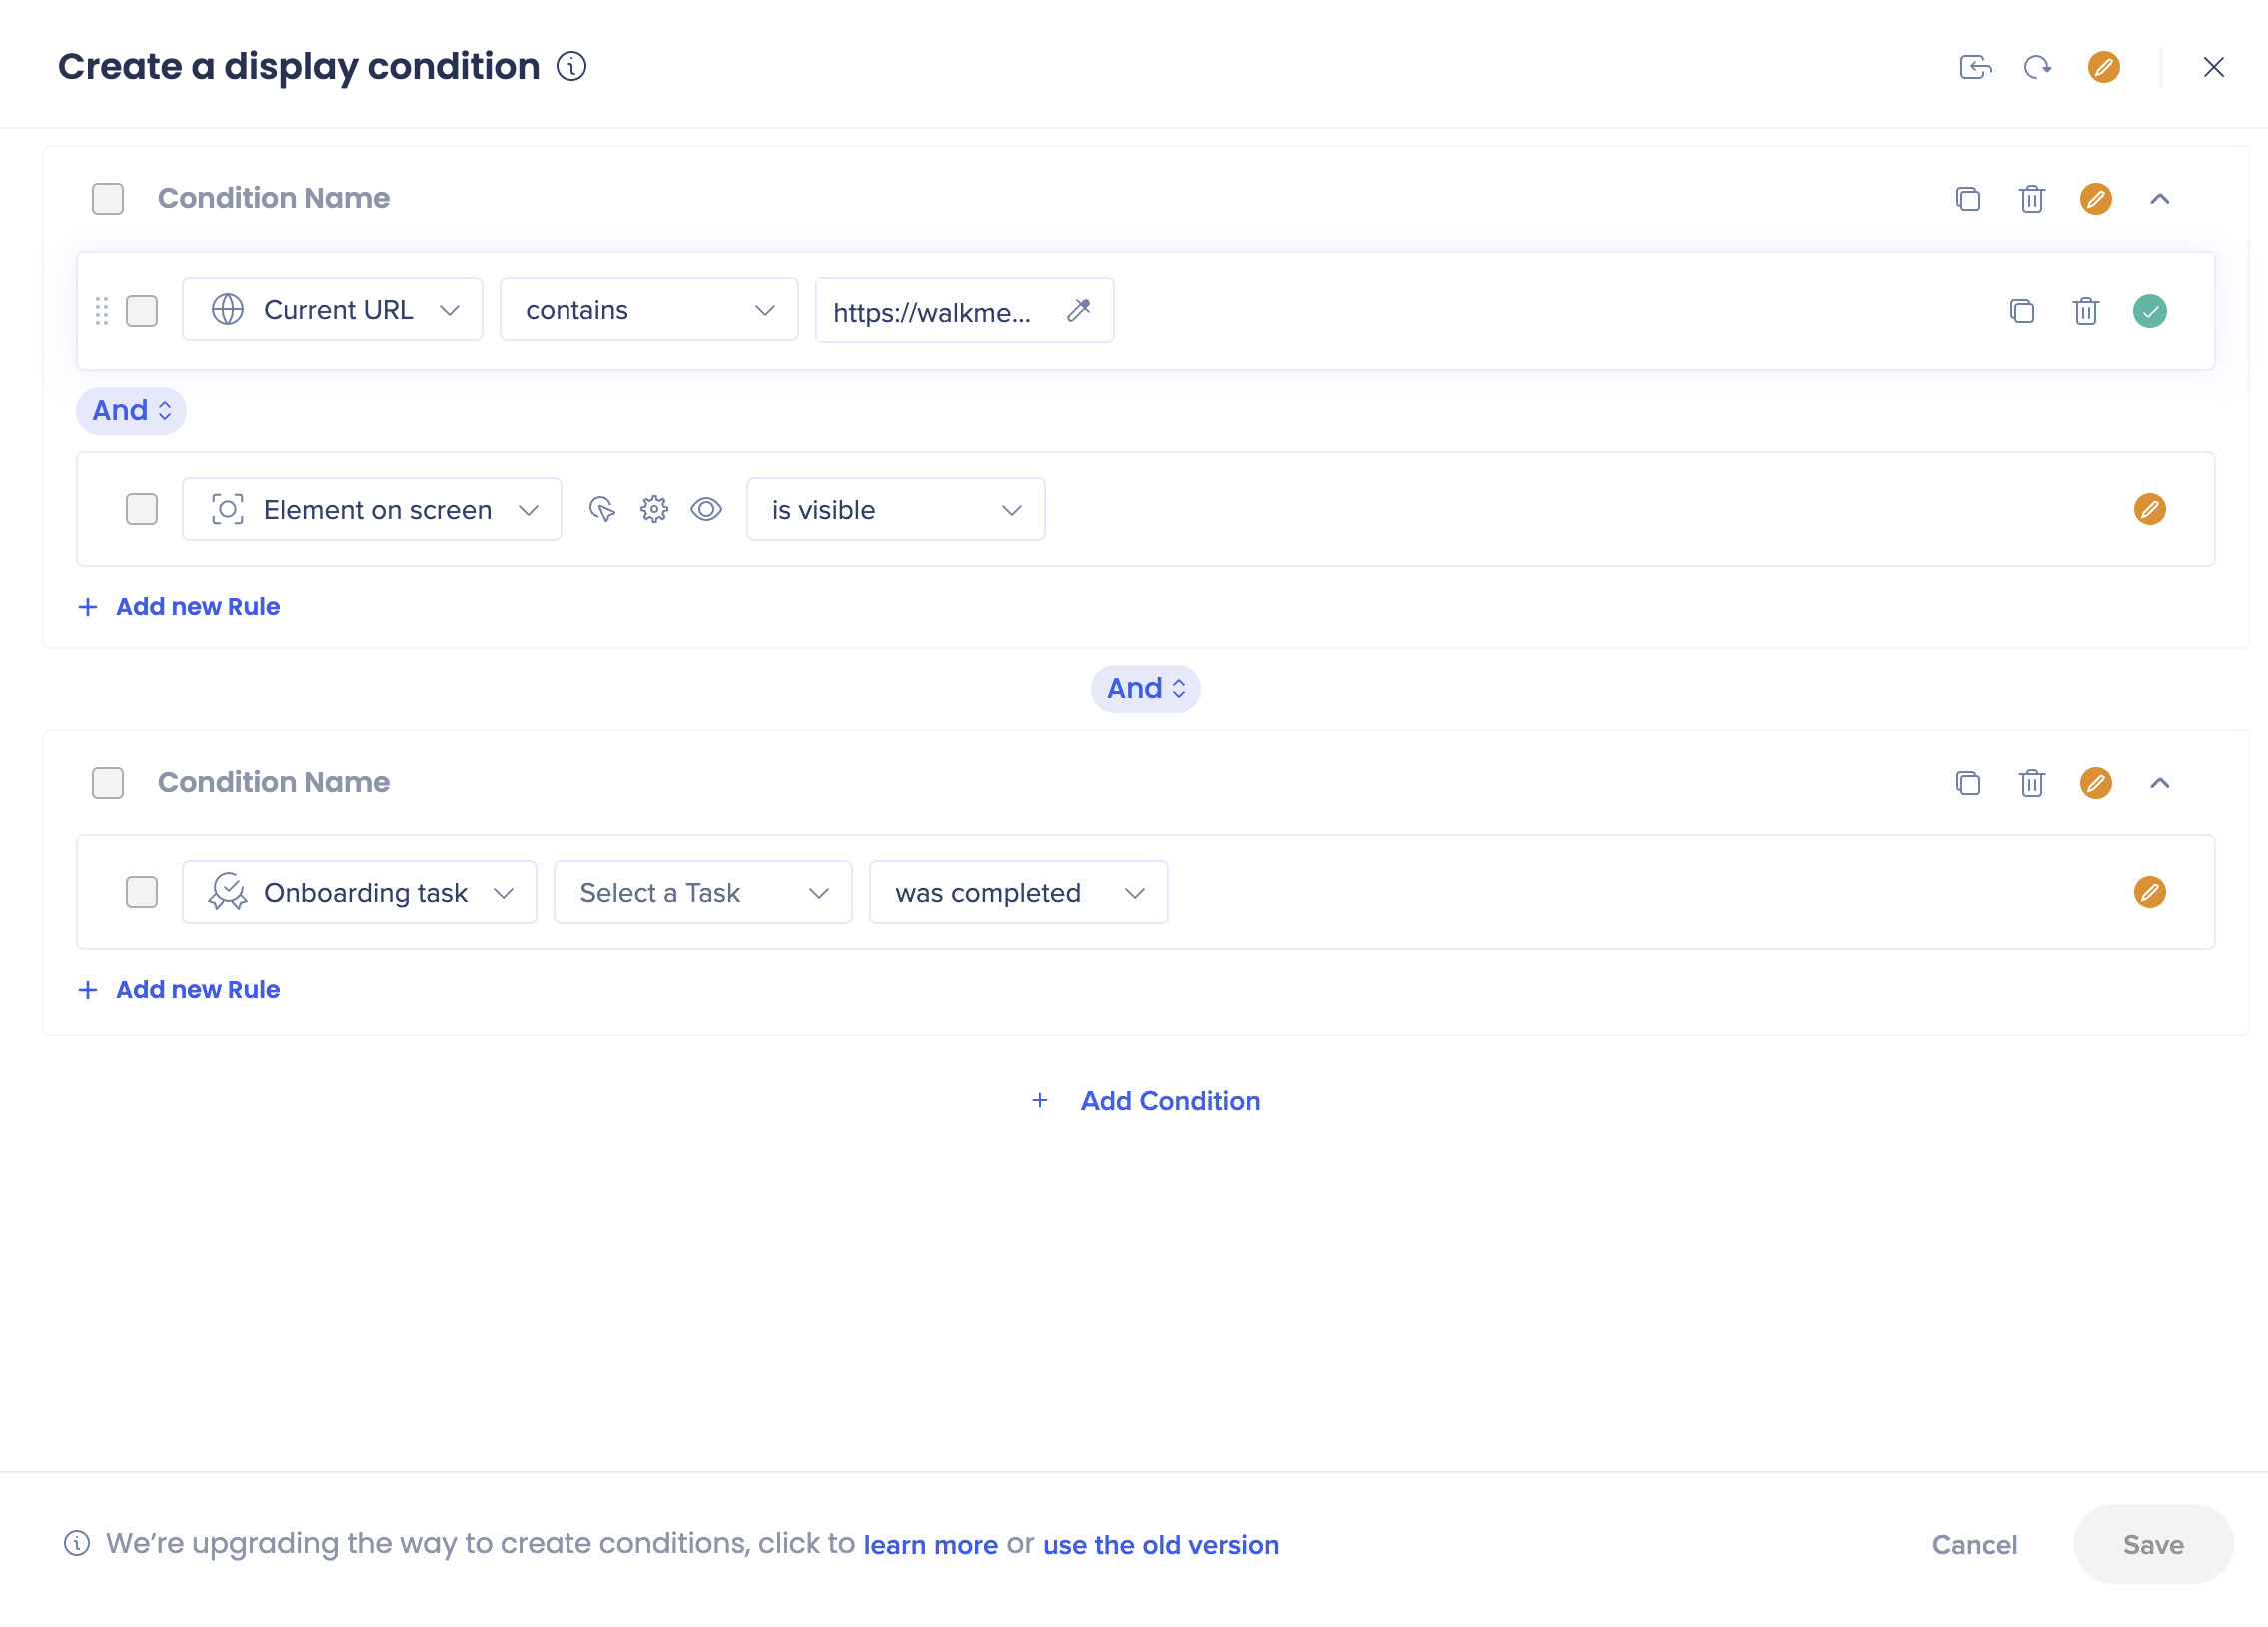This screenshot has width=2268, height=1627.
Task: Click Add Condition
Action: [1169, 1101]
